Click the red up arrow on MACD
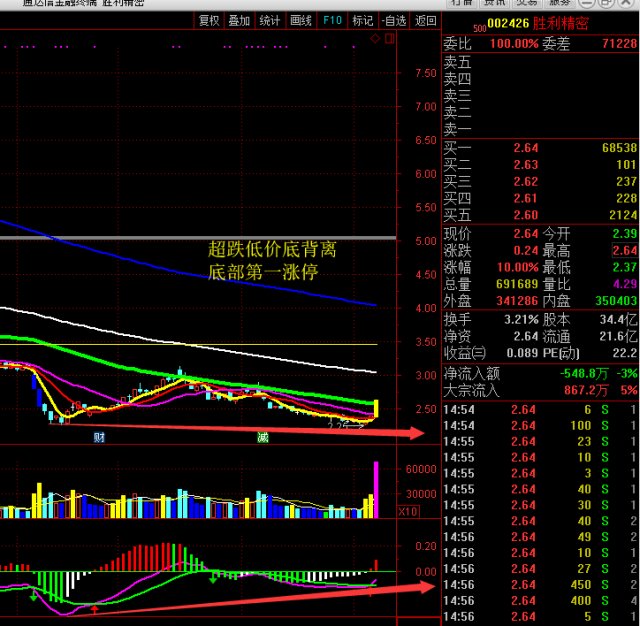The width and height of the screenshot is (640, 626). [x=95, y=608]
